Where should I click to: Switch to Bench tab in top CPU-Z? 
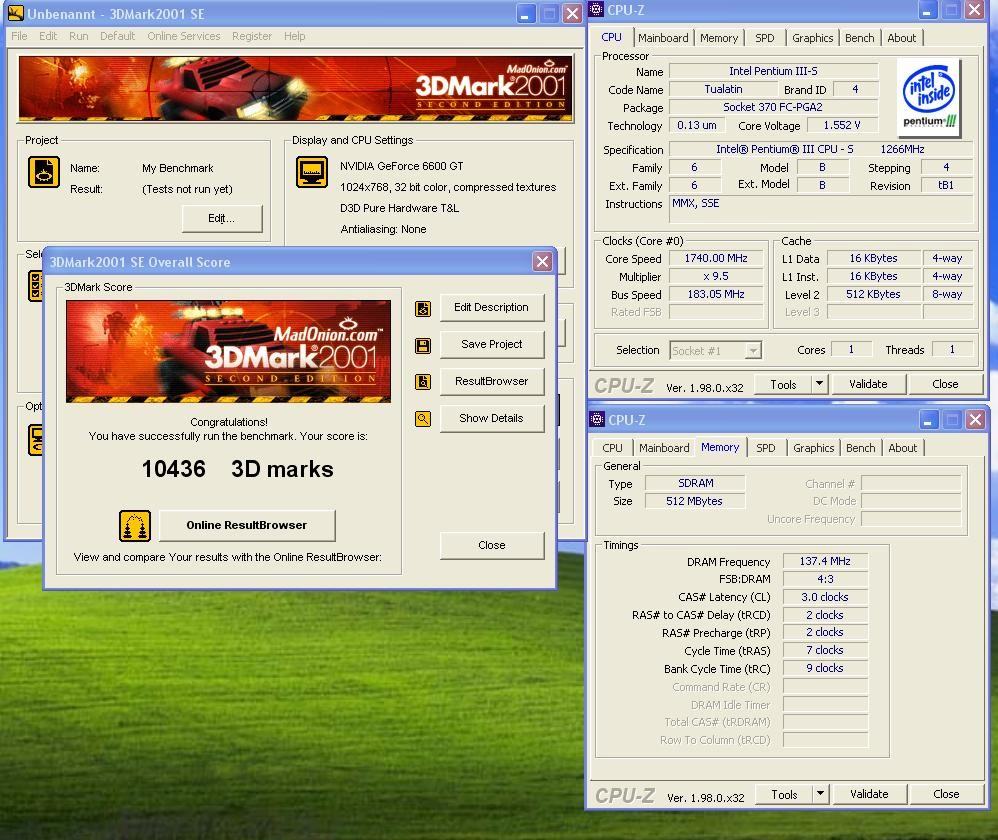tap(859, 38)
